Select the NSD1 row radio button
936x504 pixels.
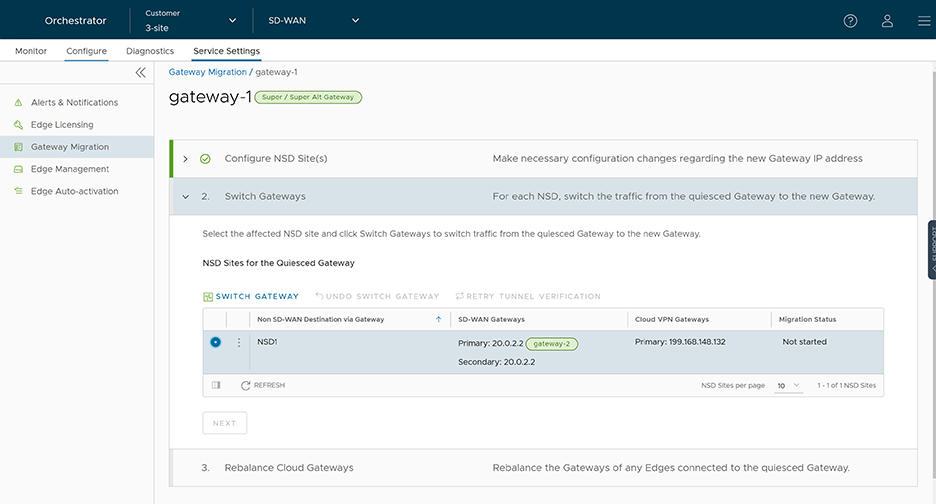pyautogui.click(x=215, y=342)
